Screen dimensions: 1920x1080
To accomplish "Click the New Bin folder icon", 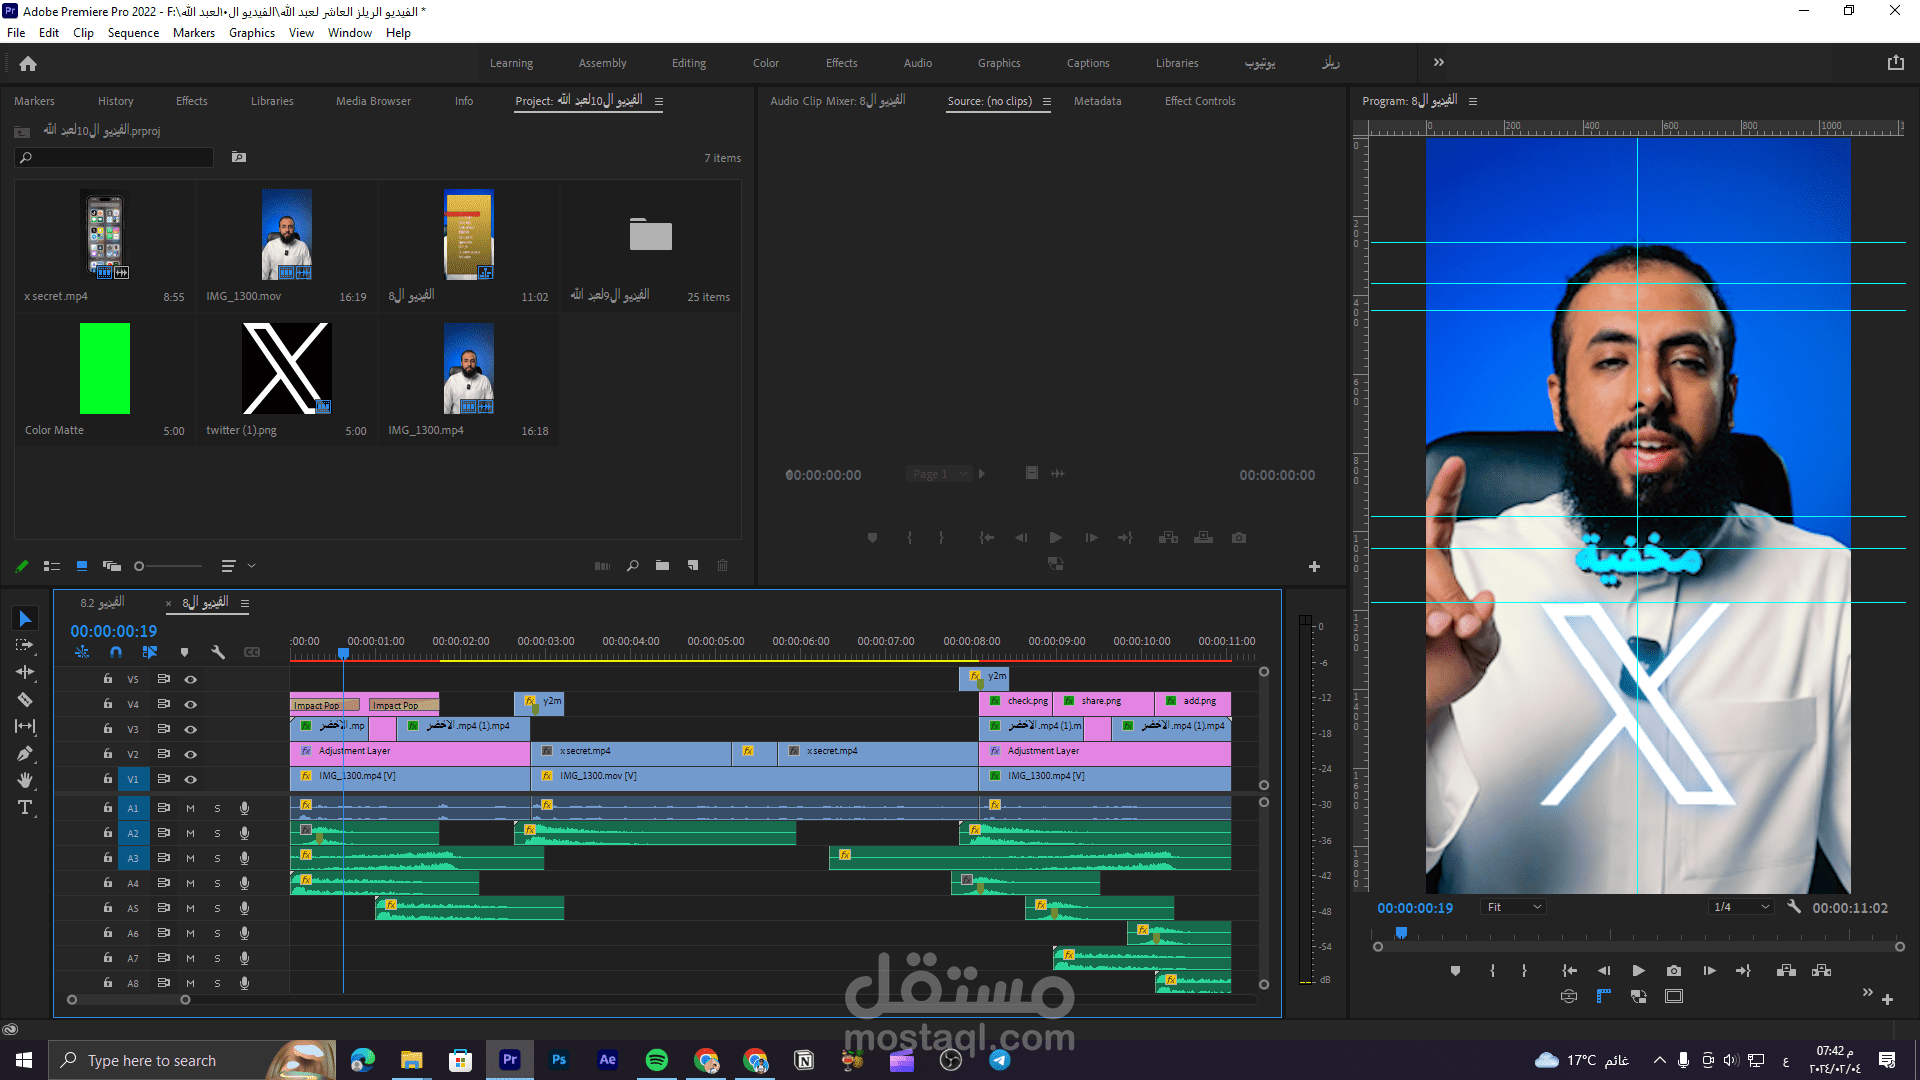I will [662, 566].
